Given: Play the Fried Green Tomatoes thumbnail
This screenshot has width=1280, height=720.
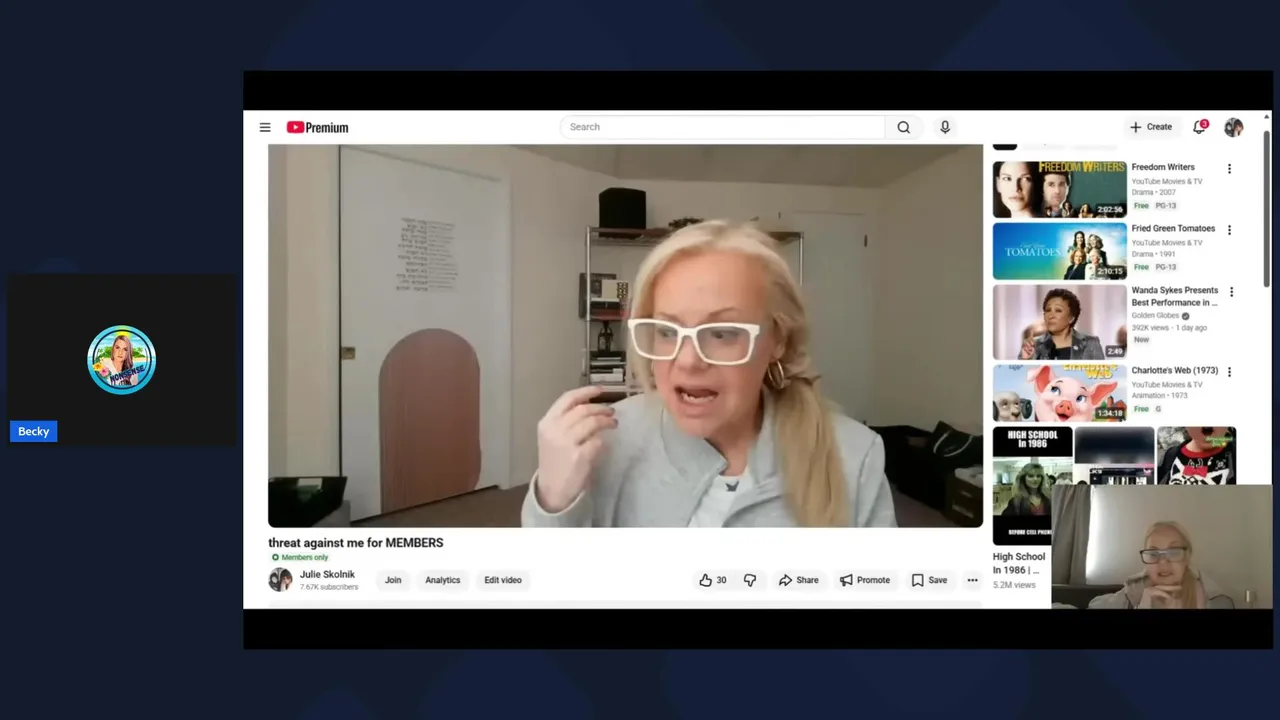Looking at the screenshot, I should click(1059, 251).
